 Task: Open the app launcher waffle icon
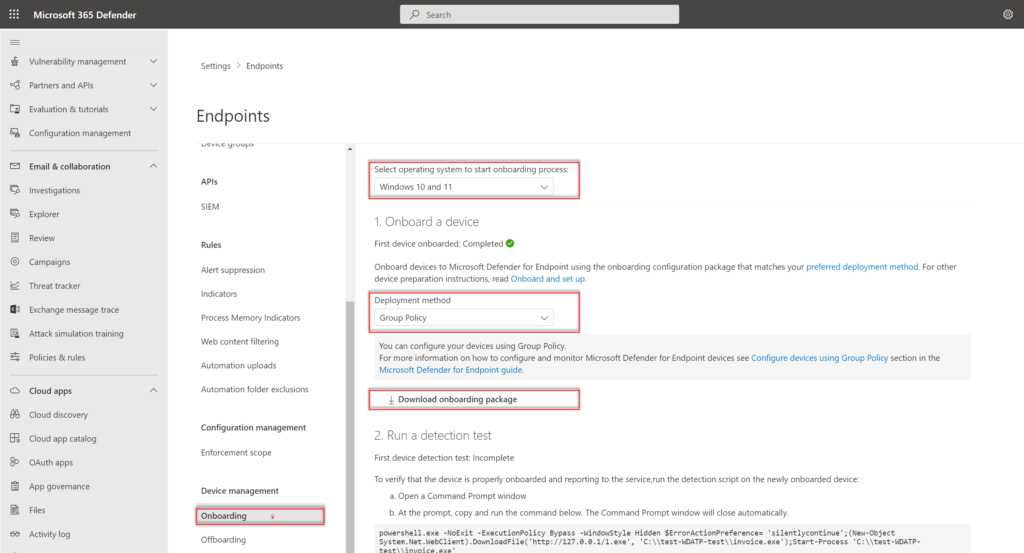click(x=14, y=14)
